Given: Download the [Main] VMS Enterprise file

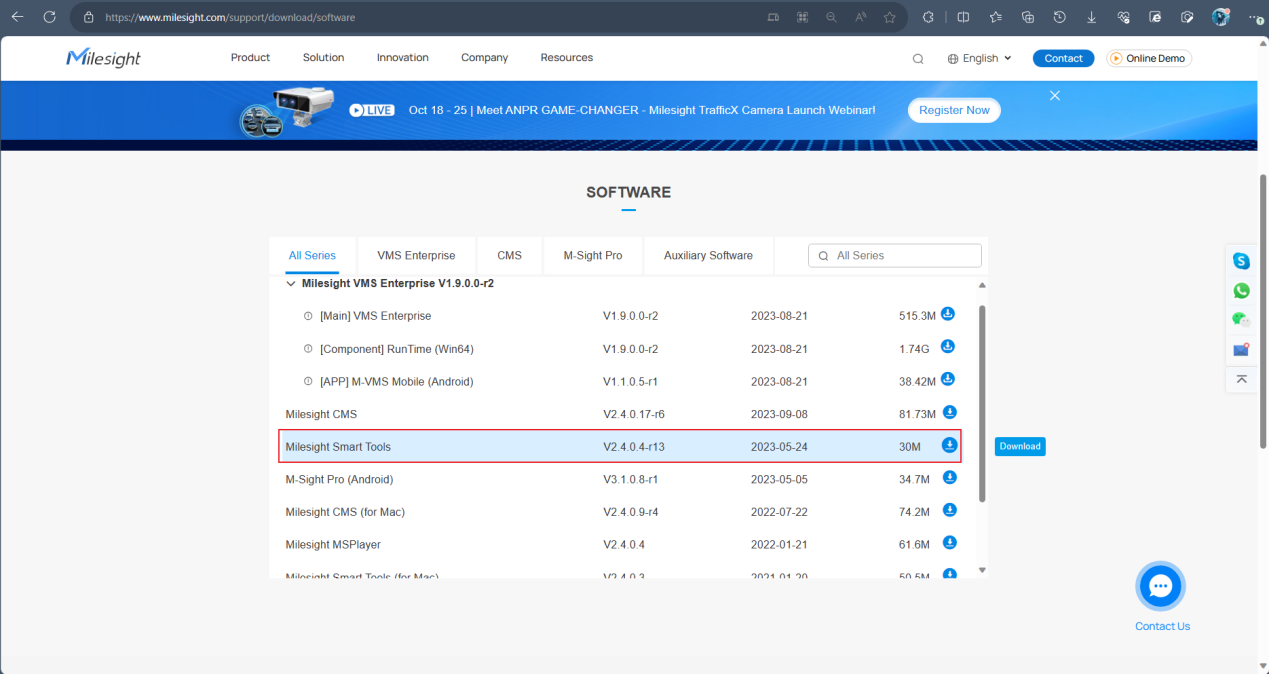Looking at the screenshot, I should coord(948,314).
